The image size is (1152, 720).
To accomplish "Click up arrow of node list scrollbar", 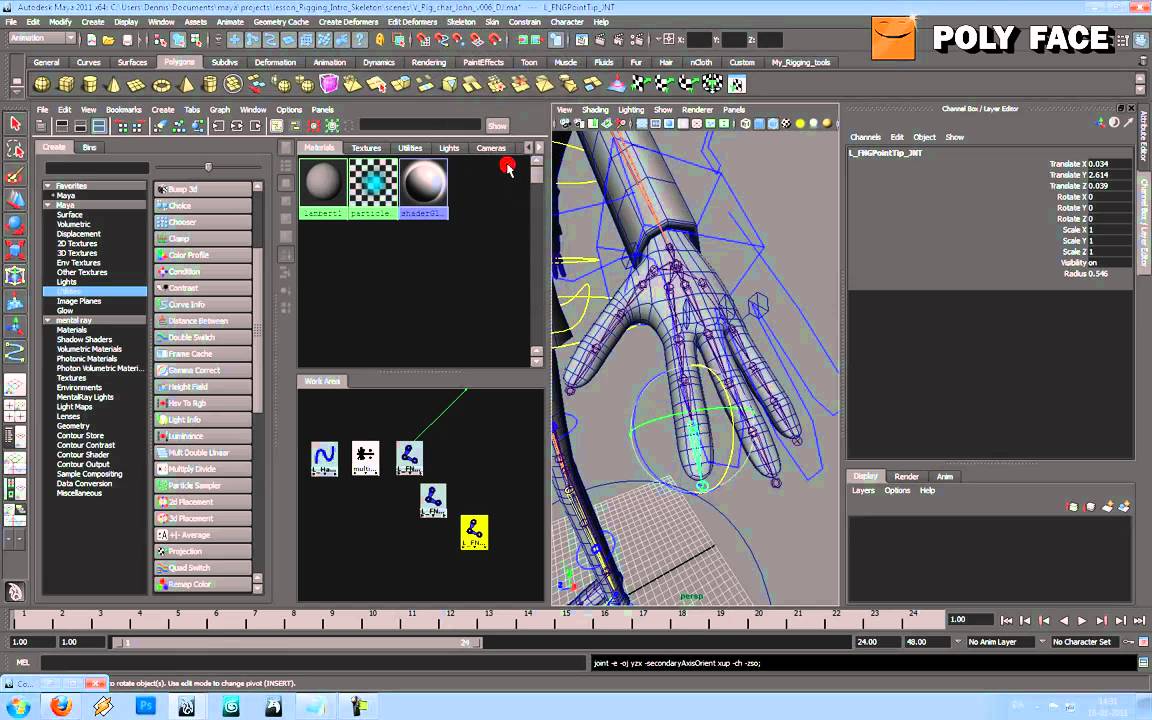I will 257,187.
